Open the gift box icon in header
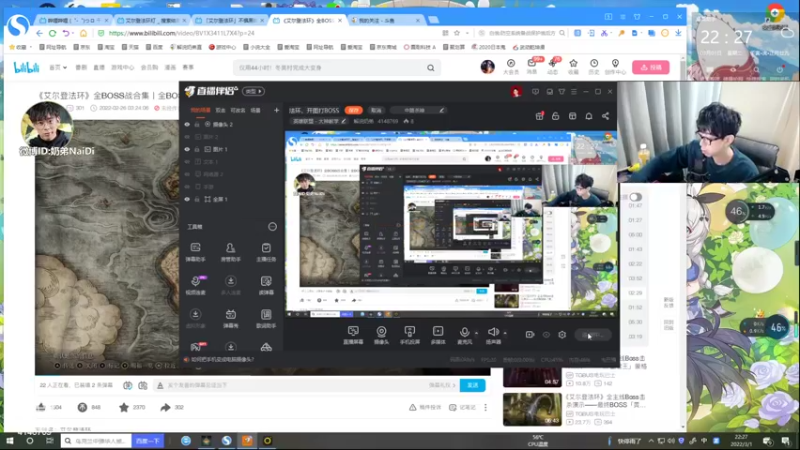The width and height of the screenshot is (800, 450). pos(539,116)
